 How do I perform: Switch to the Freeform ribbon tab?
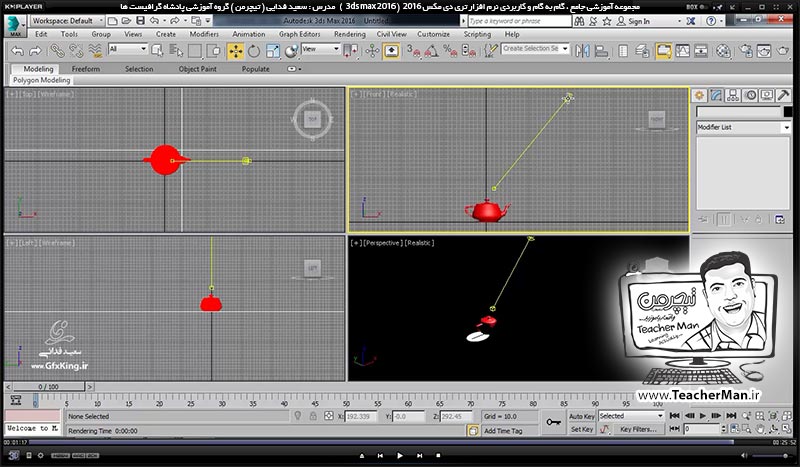point(86,69)
